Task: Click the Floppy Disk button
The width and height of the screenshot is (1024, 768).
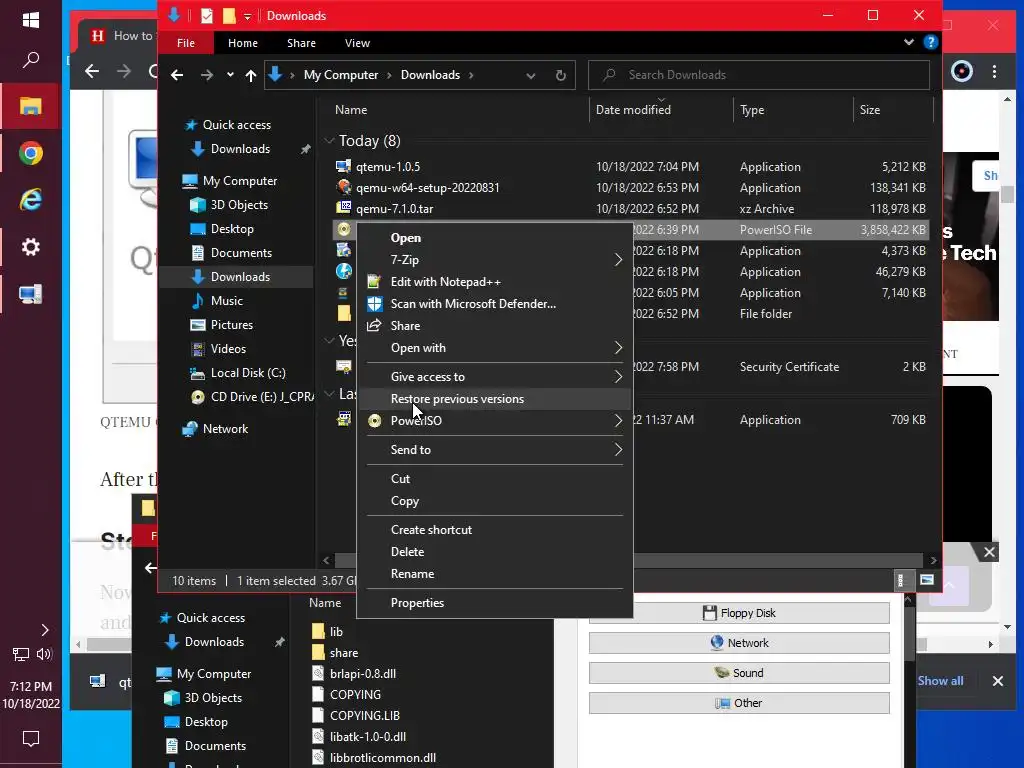Action: pyautogui.click(x=739, y=613)
